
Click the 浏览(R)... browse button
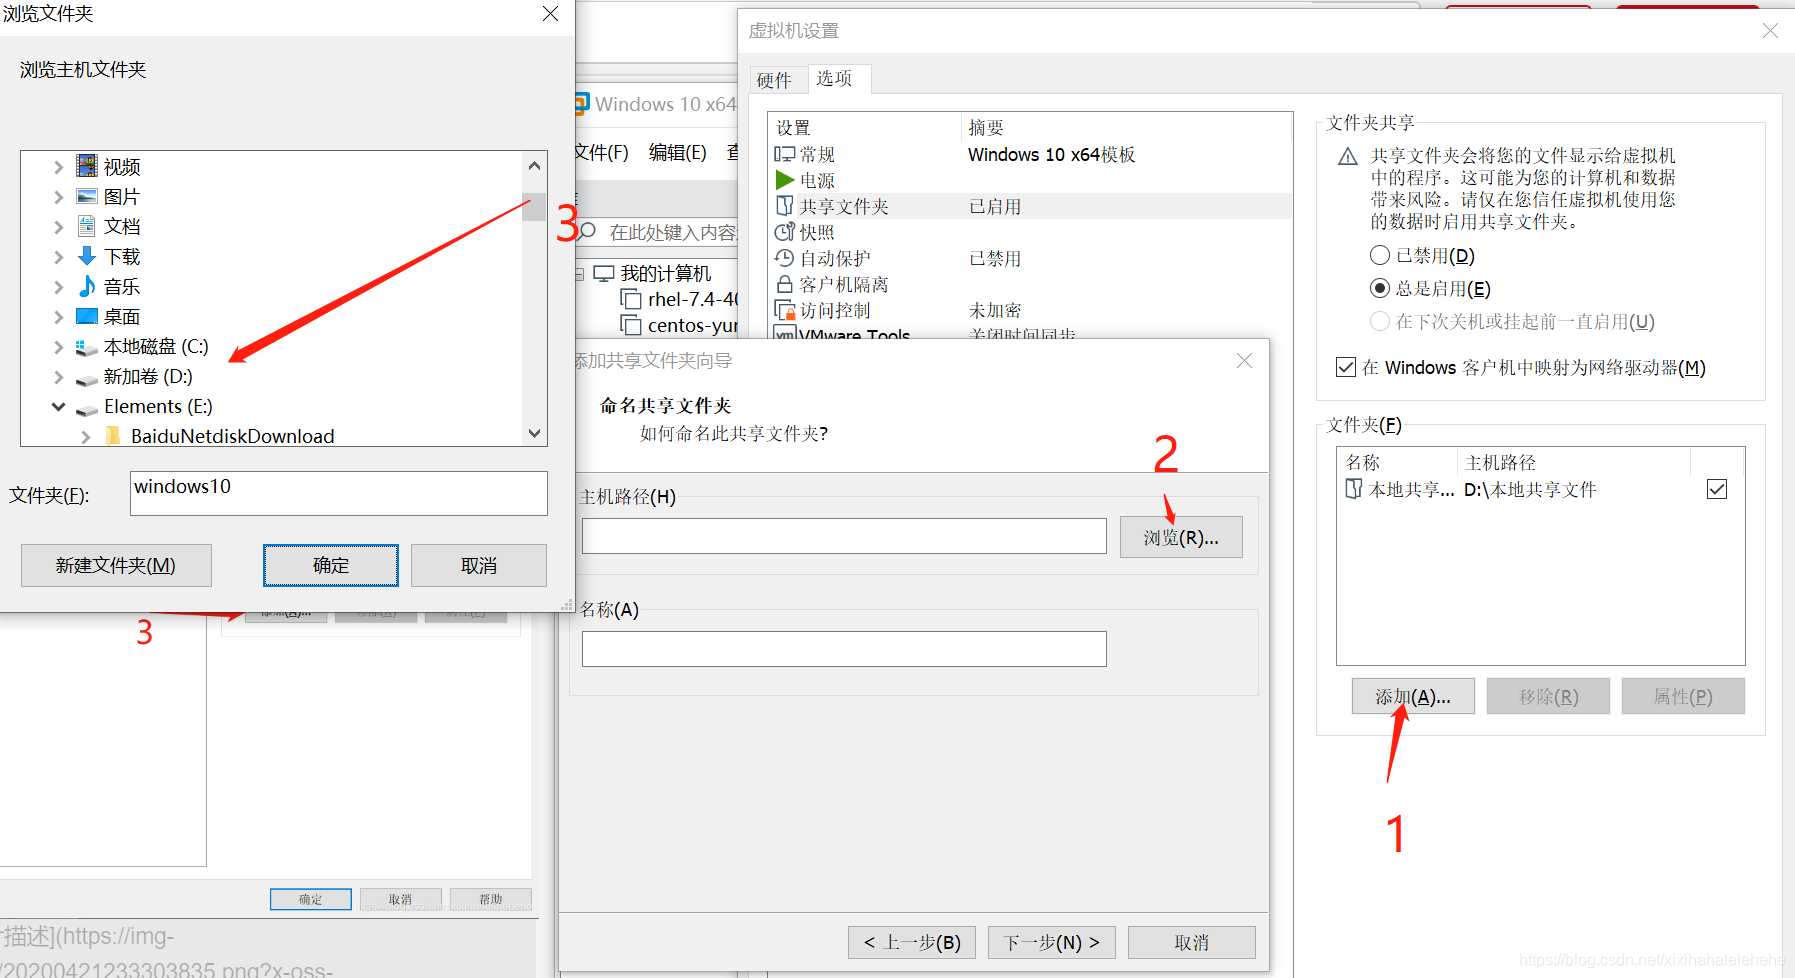[1181, 537]
